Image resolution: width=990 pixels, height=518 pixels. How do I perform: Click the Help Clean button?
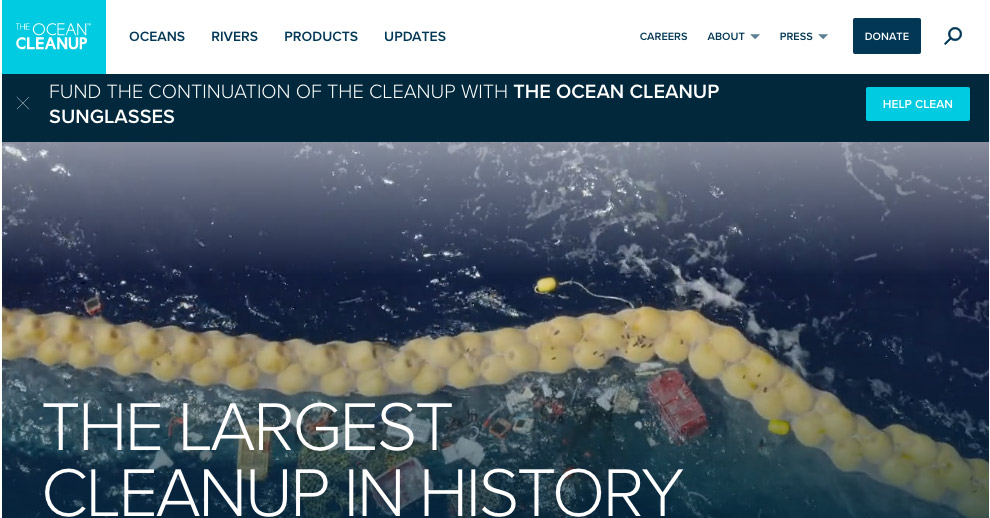pos(917,104)
